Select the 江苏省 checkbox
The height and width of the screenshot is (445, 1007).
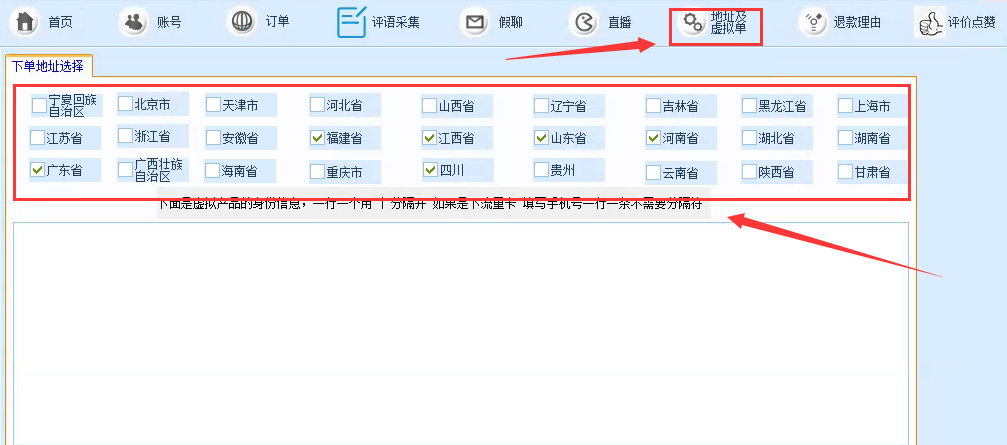click(37, 137)
